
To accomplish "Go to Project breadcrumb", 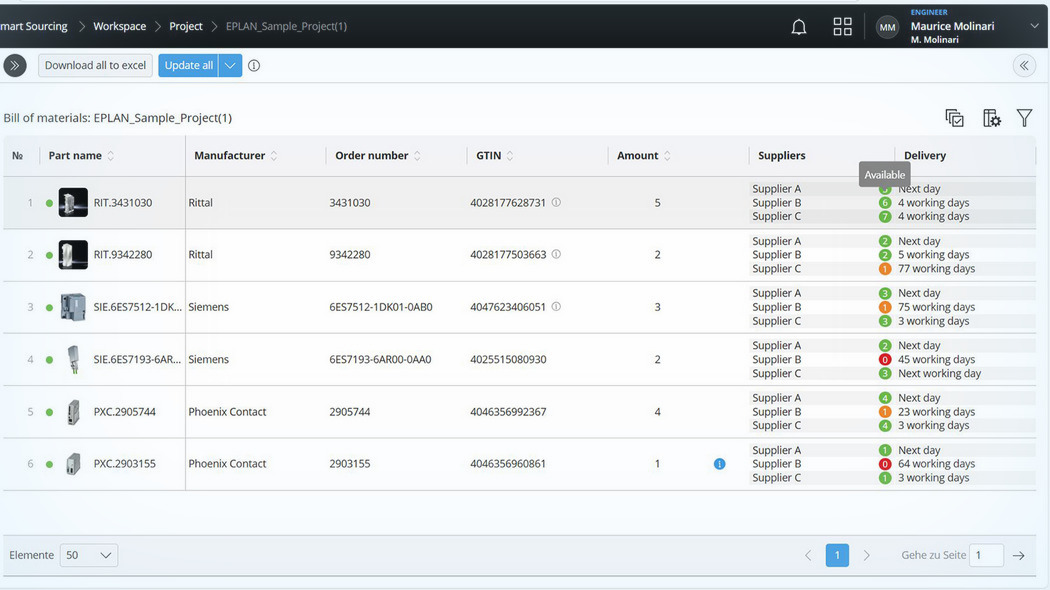I will click(185, 26).
